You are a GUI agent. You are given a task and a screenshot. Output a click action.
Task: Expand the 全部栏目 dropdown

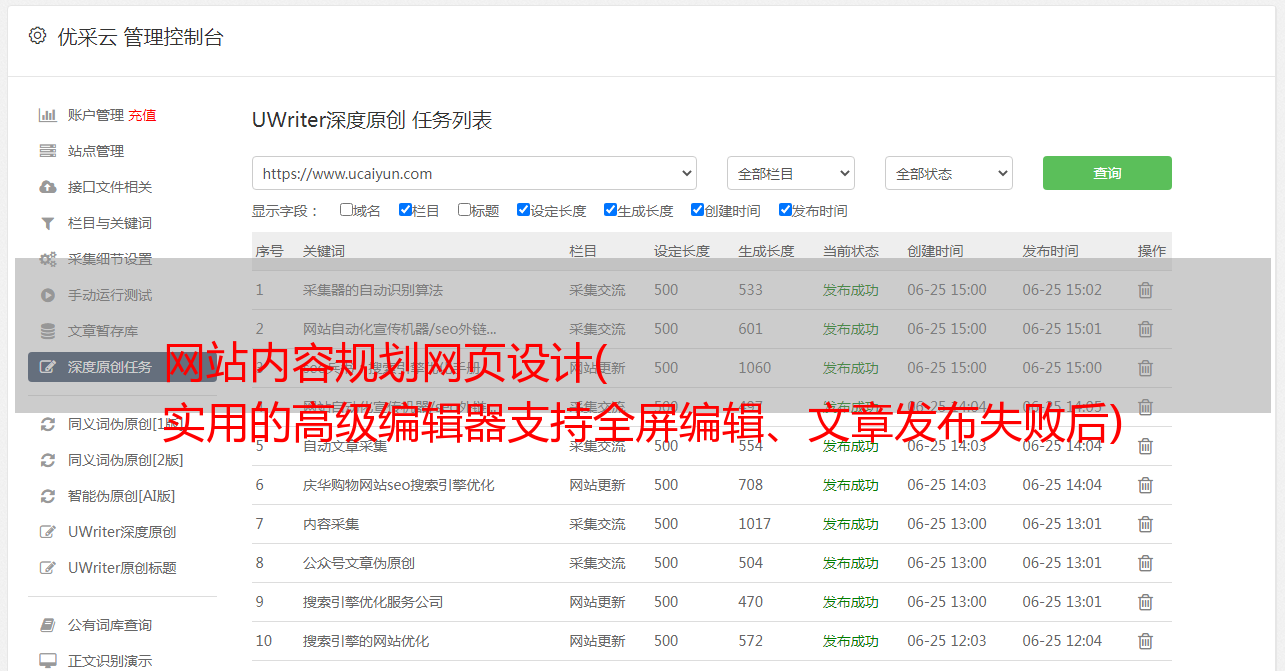(790, 173)
